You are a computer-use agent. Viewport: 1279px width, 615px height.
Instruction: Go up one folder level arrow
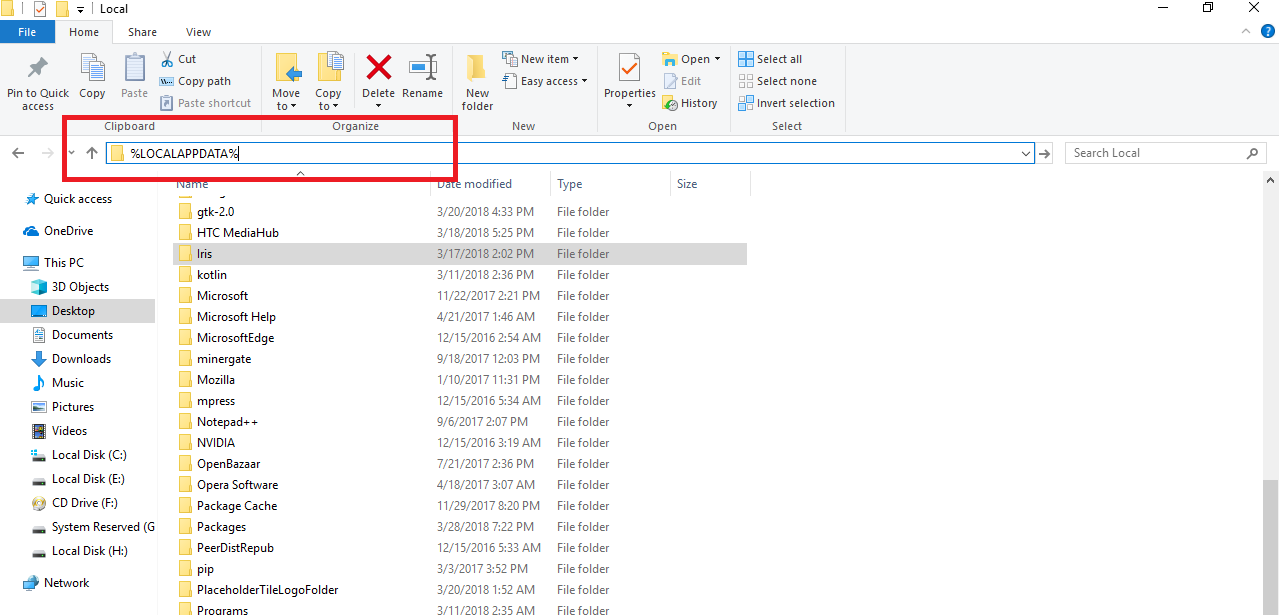92,153
